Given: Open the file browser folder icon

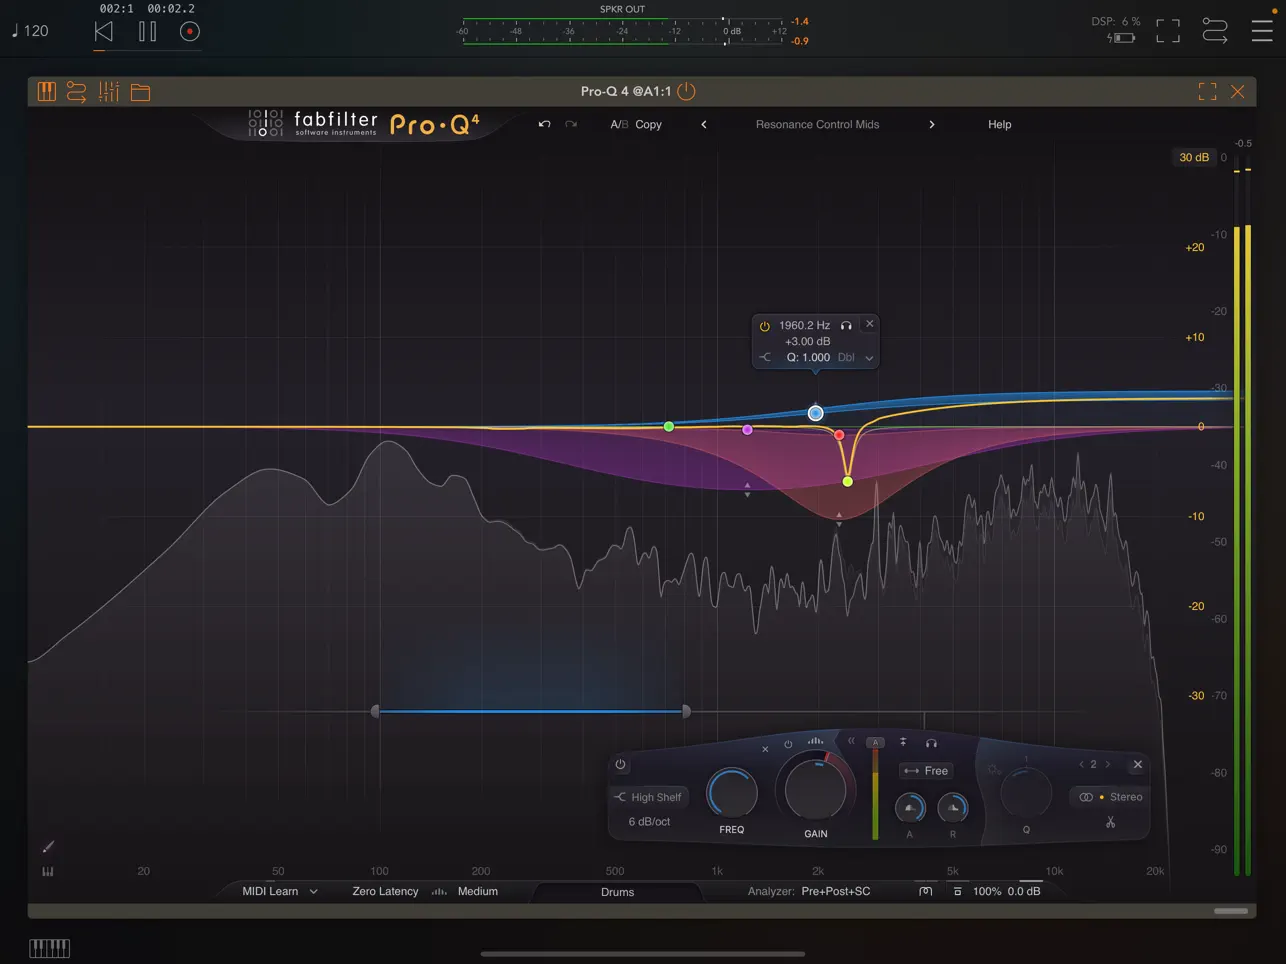Looking at the screenshot, I should pos(140,91).
